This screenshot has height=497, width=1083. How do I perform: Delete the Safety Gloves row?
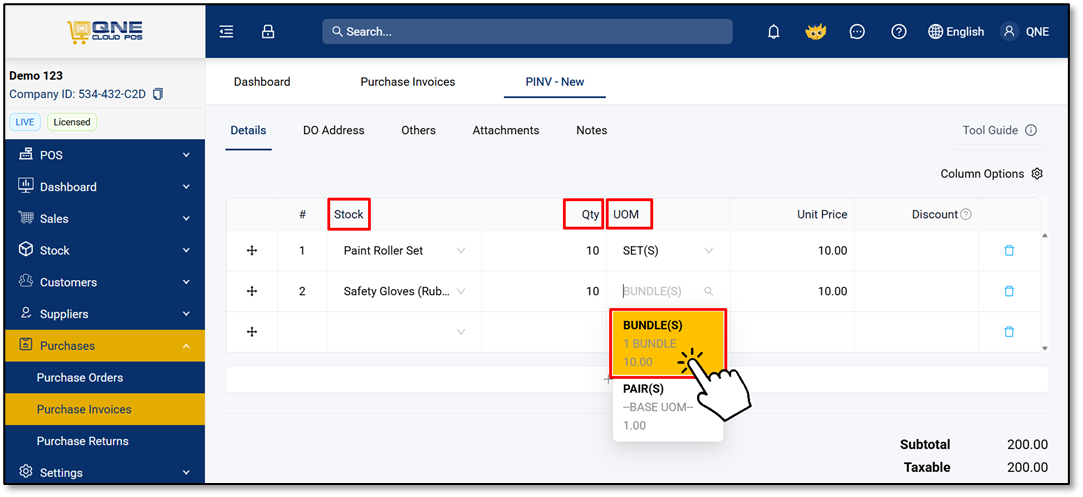click(1009, 291)
